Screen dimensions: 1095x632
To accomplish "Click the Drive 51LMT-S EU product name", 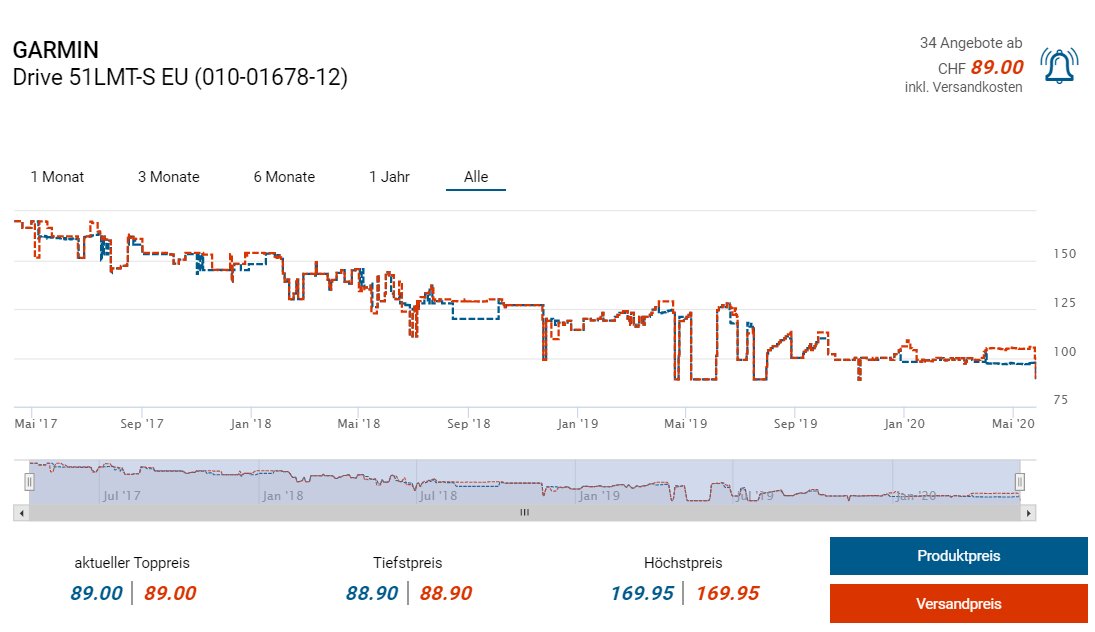I will tap(180, 77).
